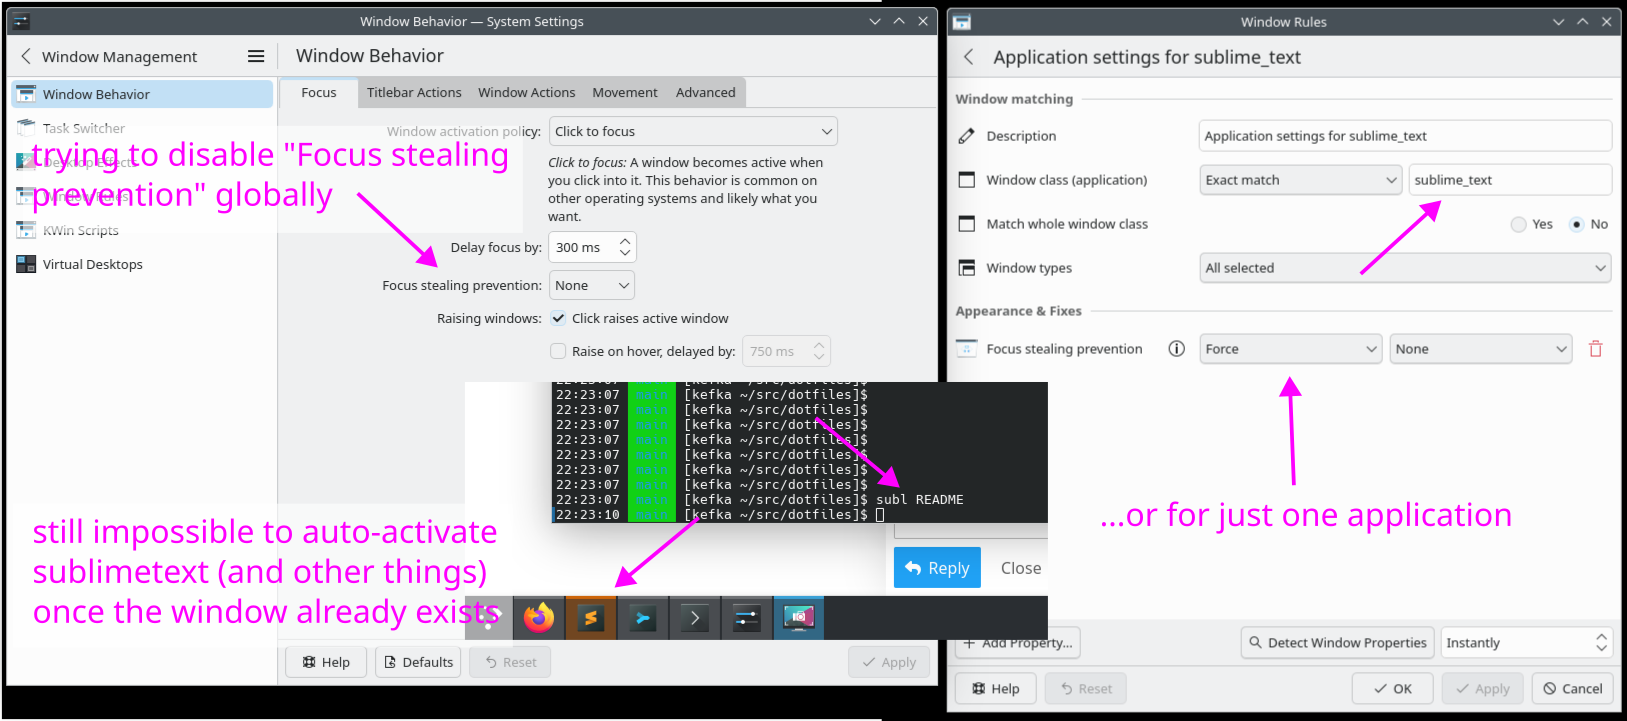The image size is (1627, 721).
Task: Click the Description pencil icon
Action: pos(966,136)
